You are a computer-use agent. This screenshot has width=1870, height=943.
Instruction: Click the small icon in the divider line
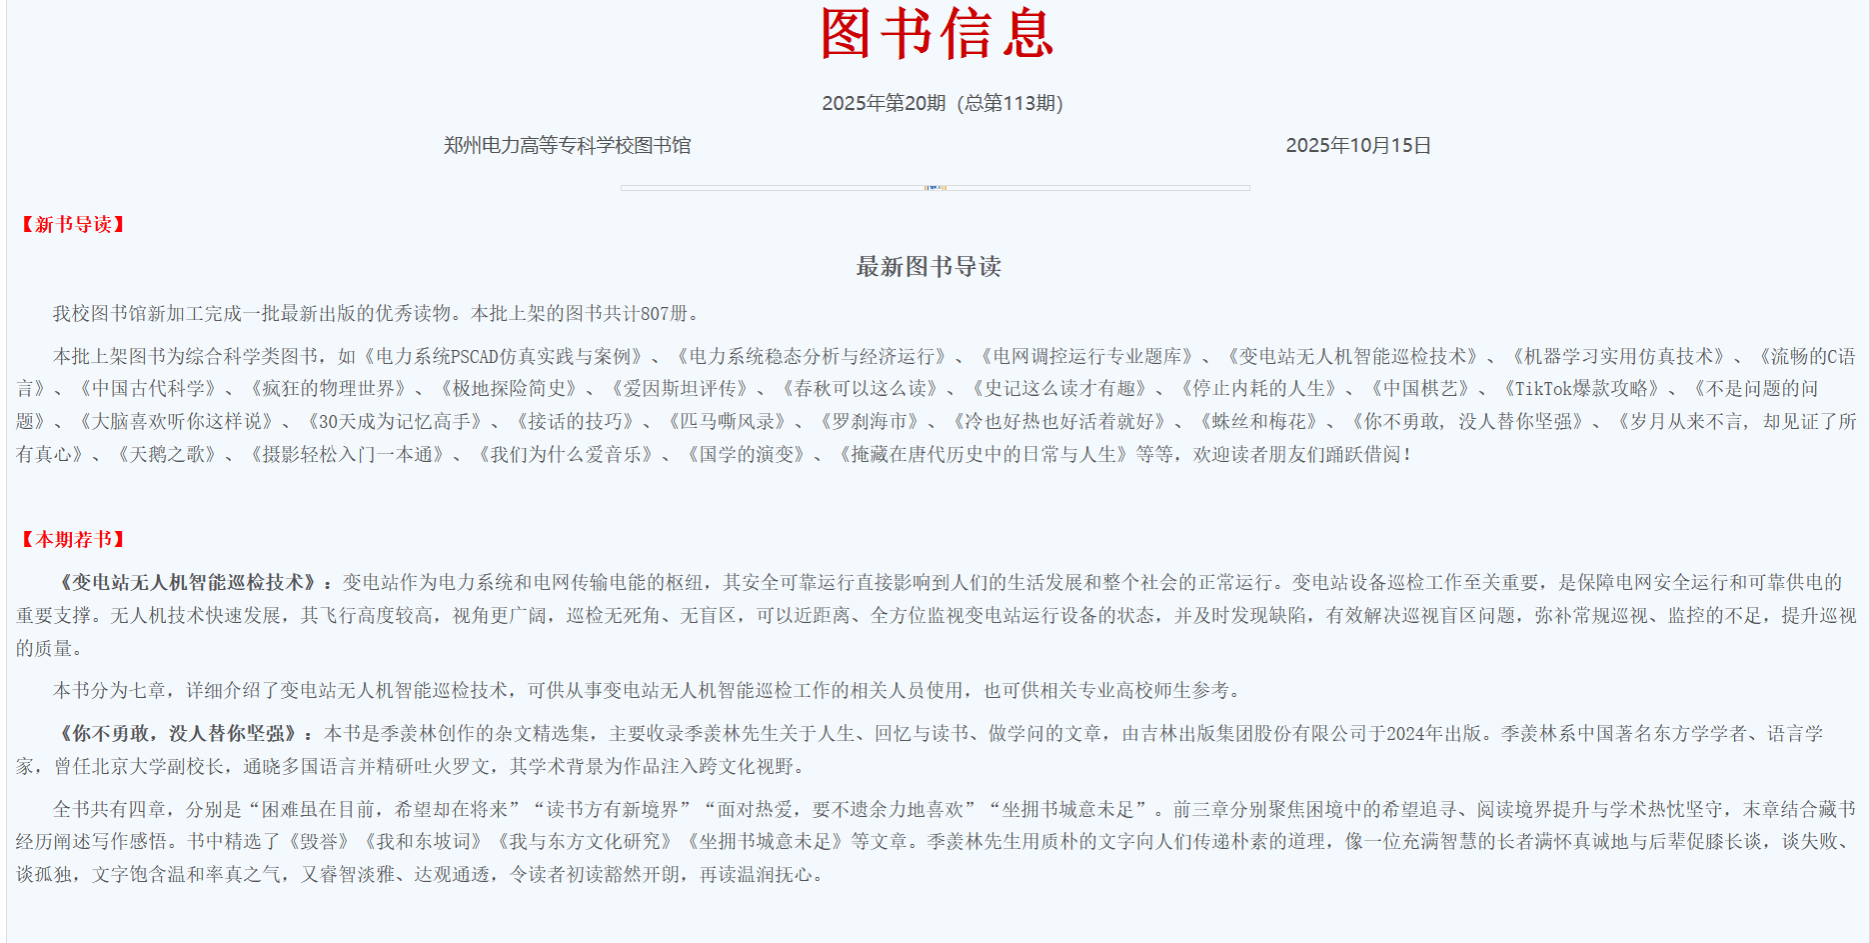pos(935,187)
